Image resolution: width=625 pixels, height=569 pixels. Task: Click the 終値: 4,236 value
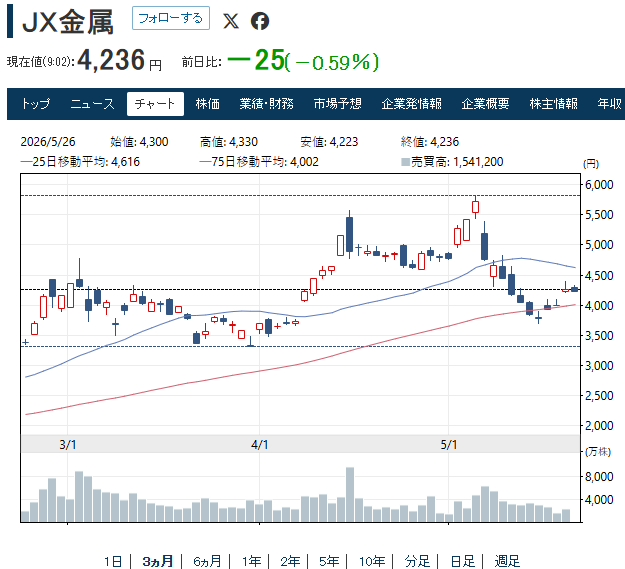pyautogui.click(x=430, y=142)
